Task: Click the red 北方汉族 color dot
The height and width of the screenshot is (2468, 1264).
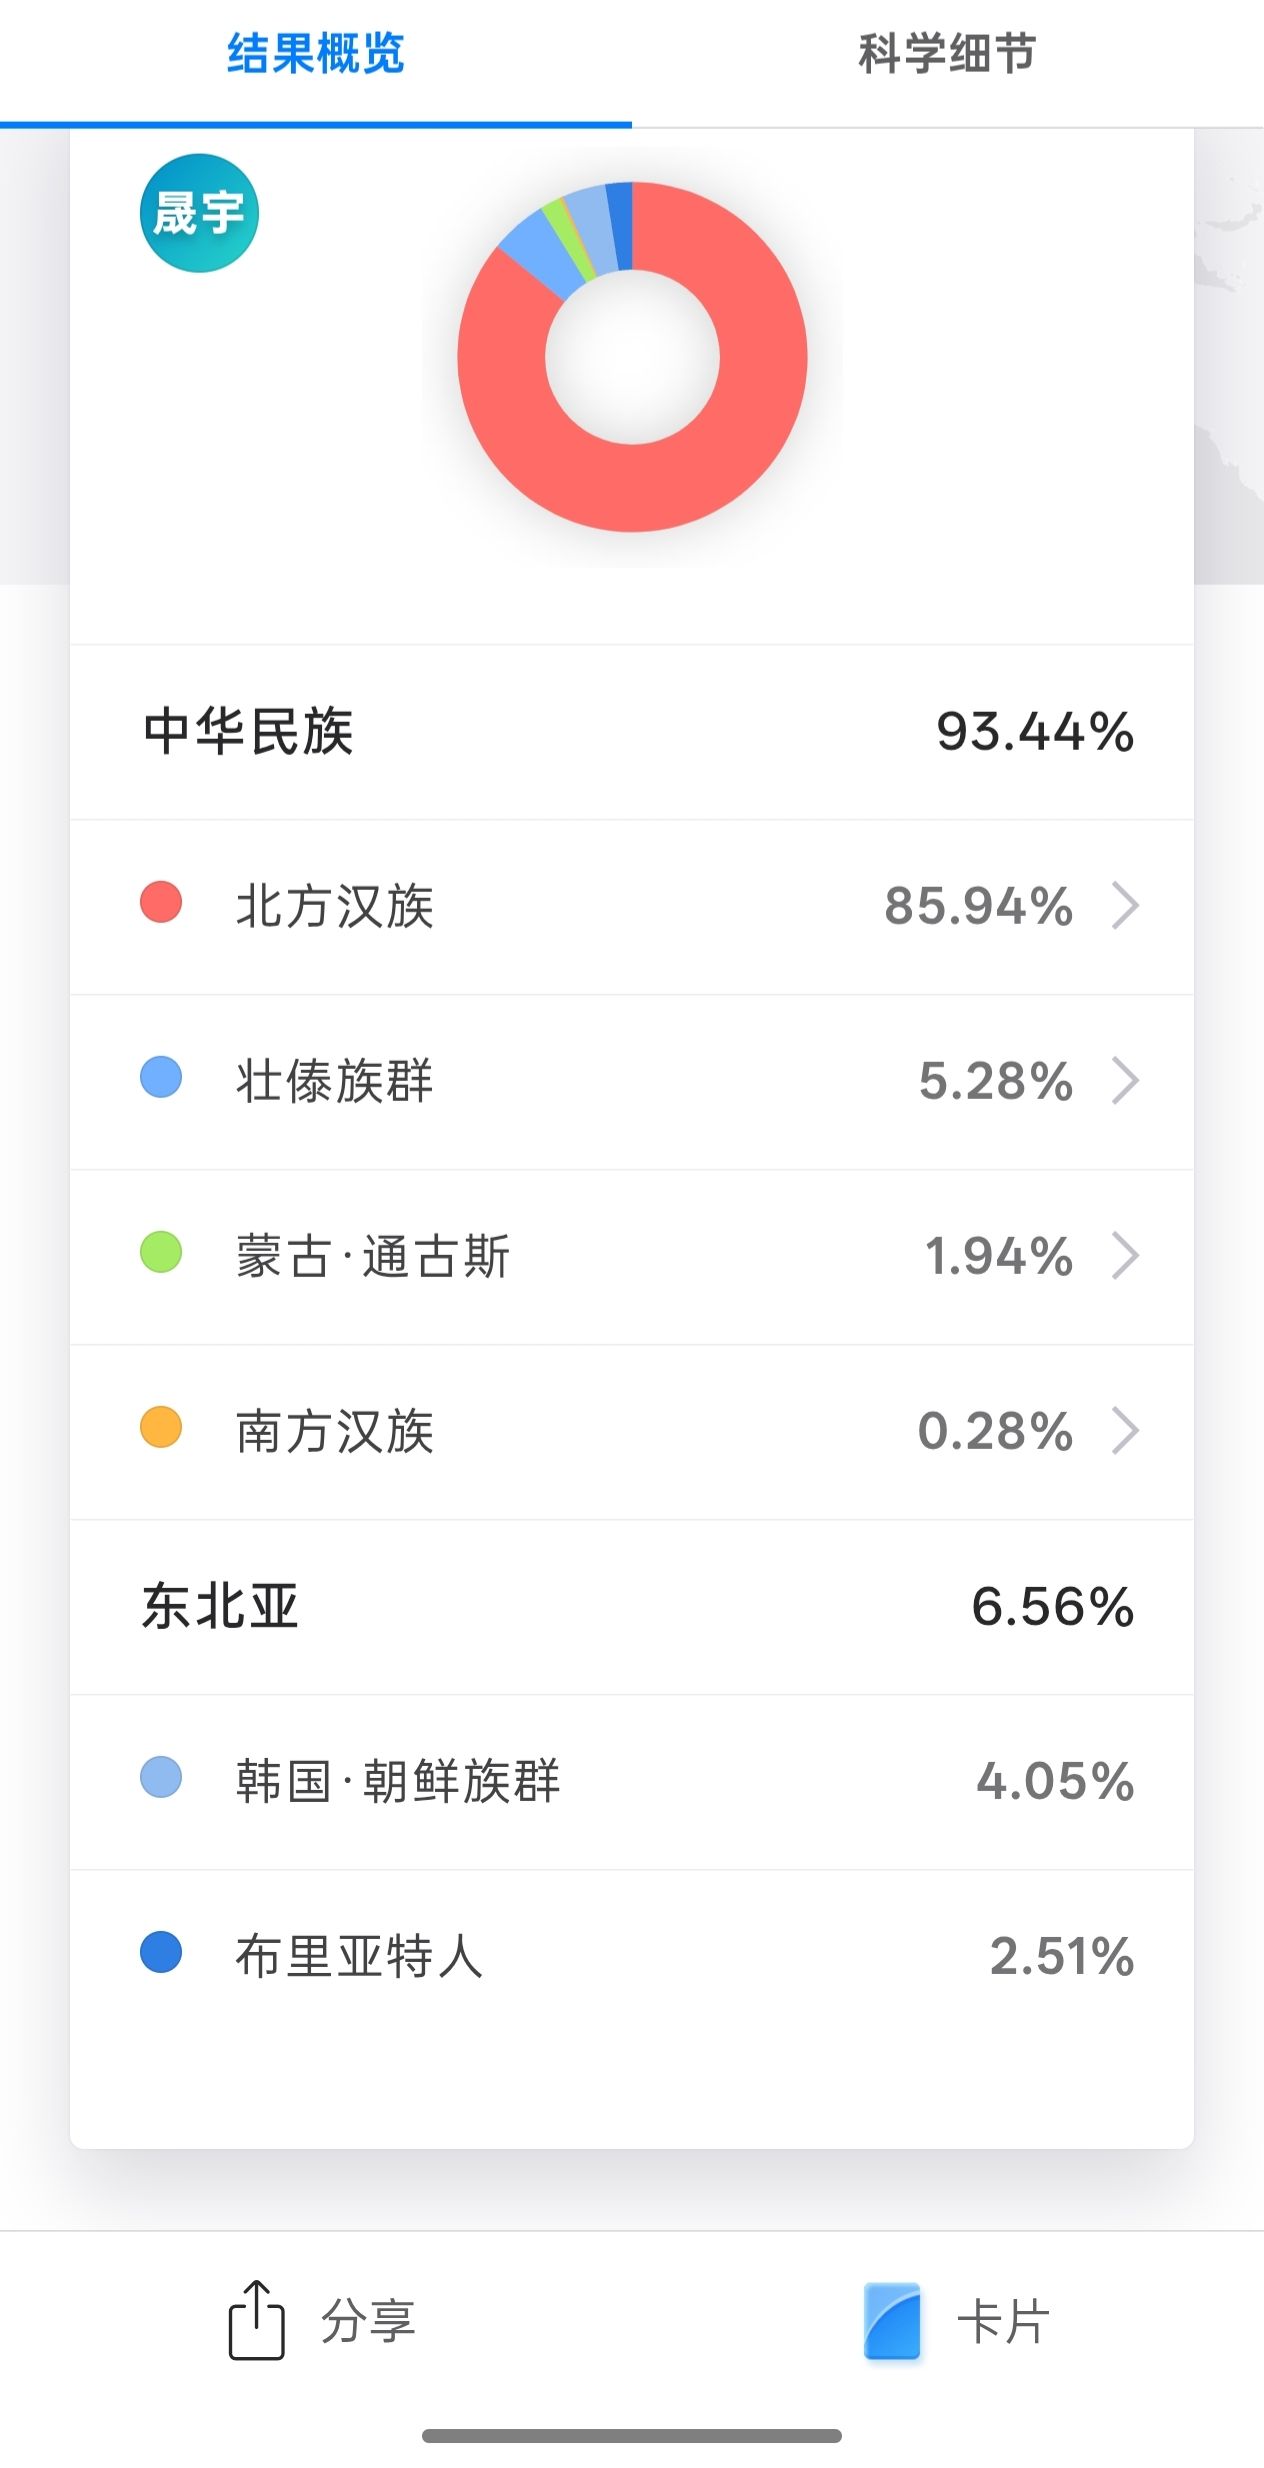Action: pos(161,902)
